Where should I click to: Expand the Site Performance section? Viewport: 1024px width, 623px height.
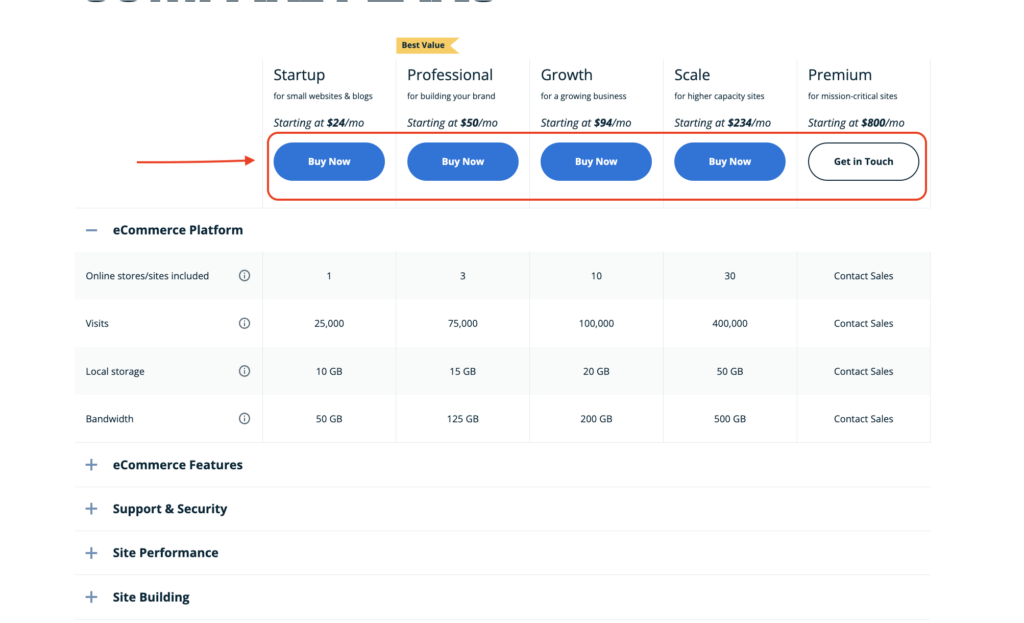click(92, 553)
